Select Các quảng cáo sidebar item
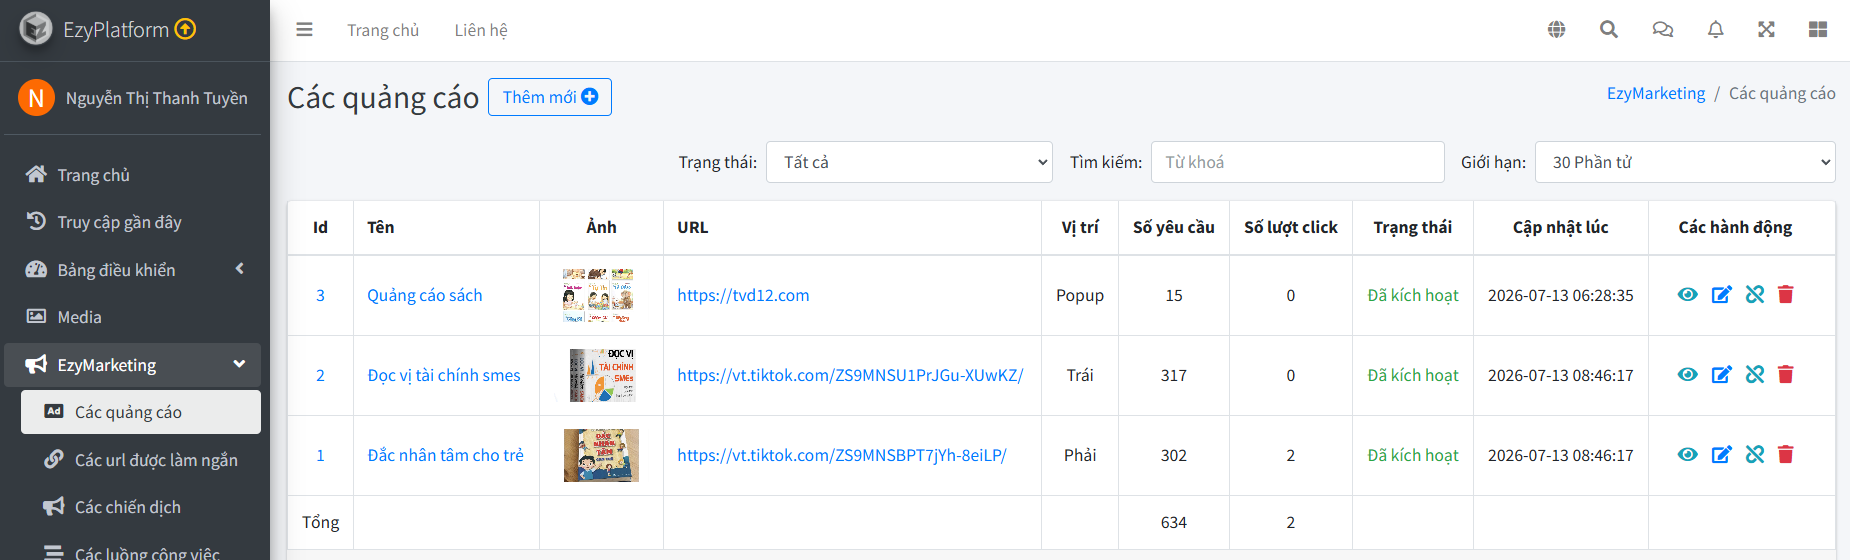 coord(141,412)
